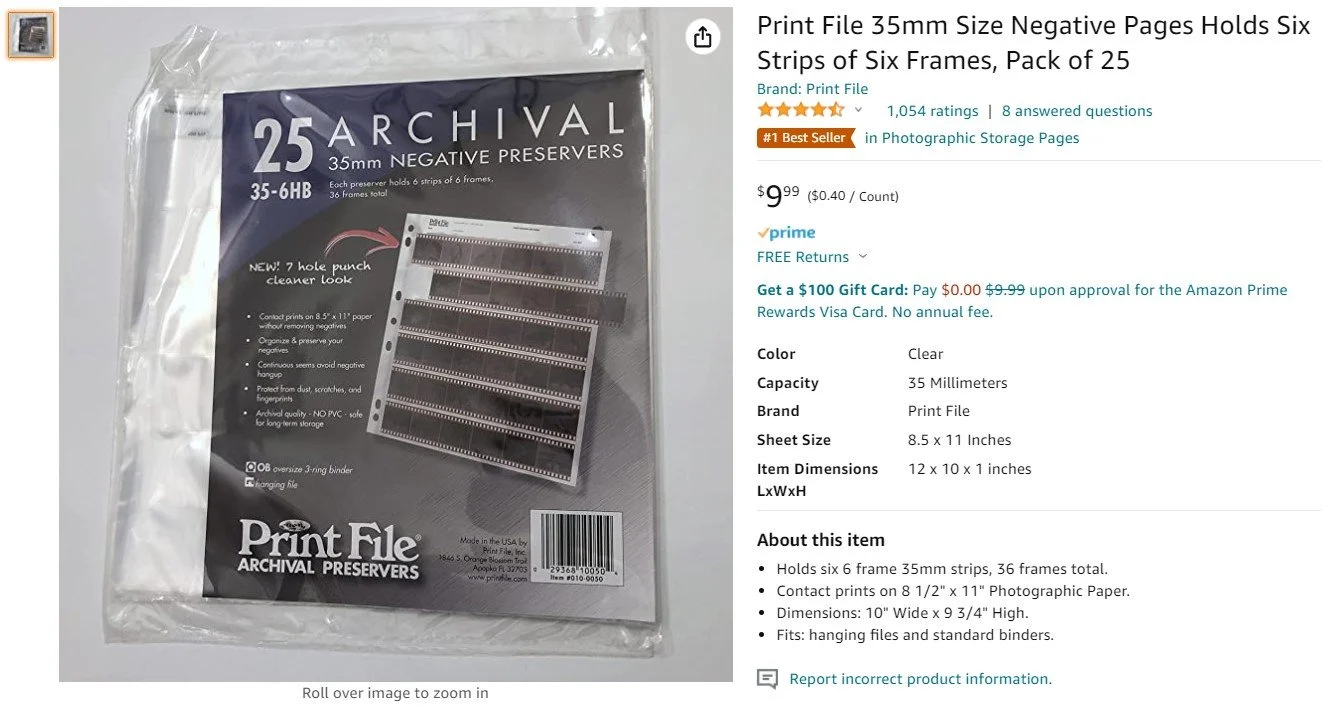The width and height of the screenshot is (1331, 717).
Task: Open the star rating breakdown
Action: coord(801,110)
